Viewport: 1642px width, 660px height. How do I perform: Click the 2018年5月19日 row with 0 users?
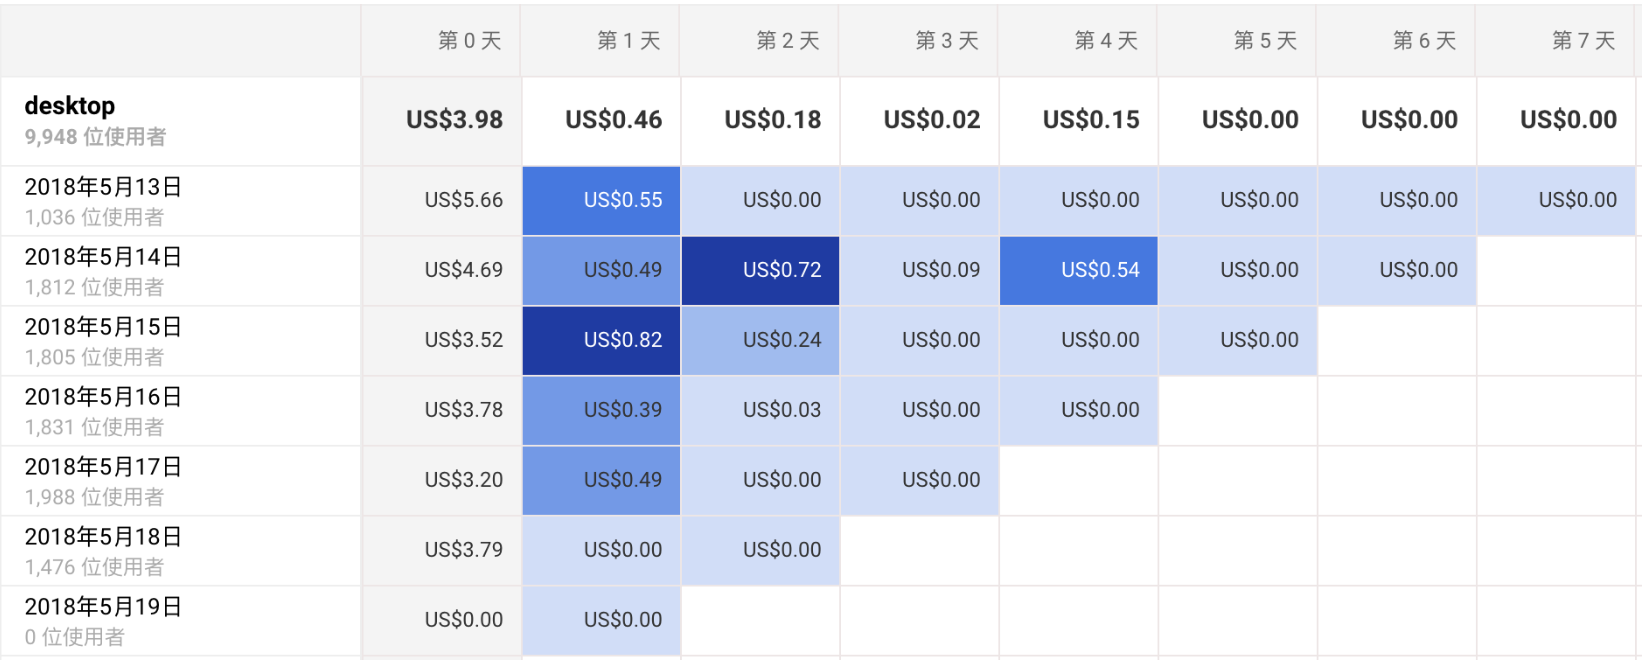coord(103,607)
